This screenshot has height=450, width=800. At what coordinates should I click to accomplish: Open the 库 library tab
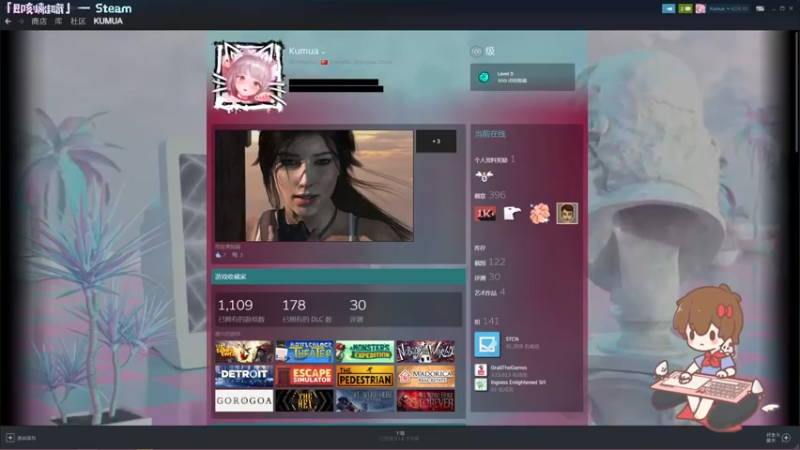(59, 21)
